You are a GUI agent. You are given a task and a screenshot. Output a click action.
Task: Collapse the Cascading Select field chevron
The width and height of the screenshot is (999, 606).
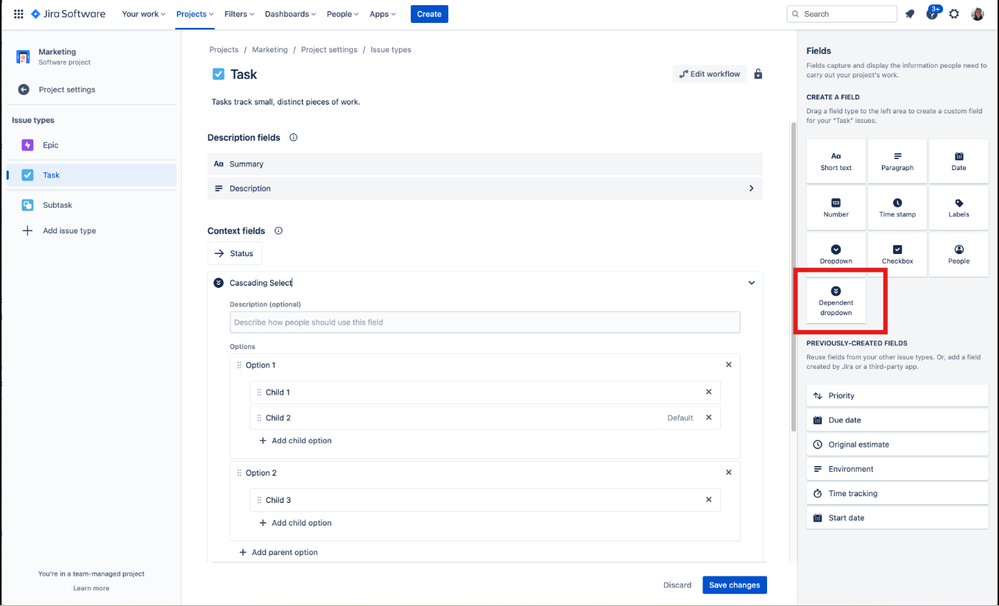[752, 283]
